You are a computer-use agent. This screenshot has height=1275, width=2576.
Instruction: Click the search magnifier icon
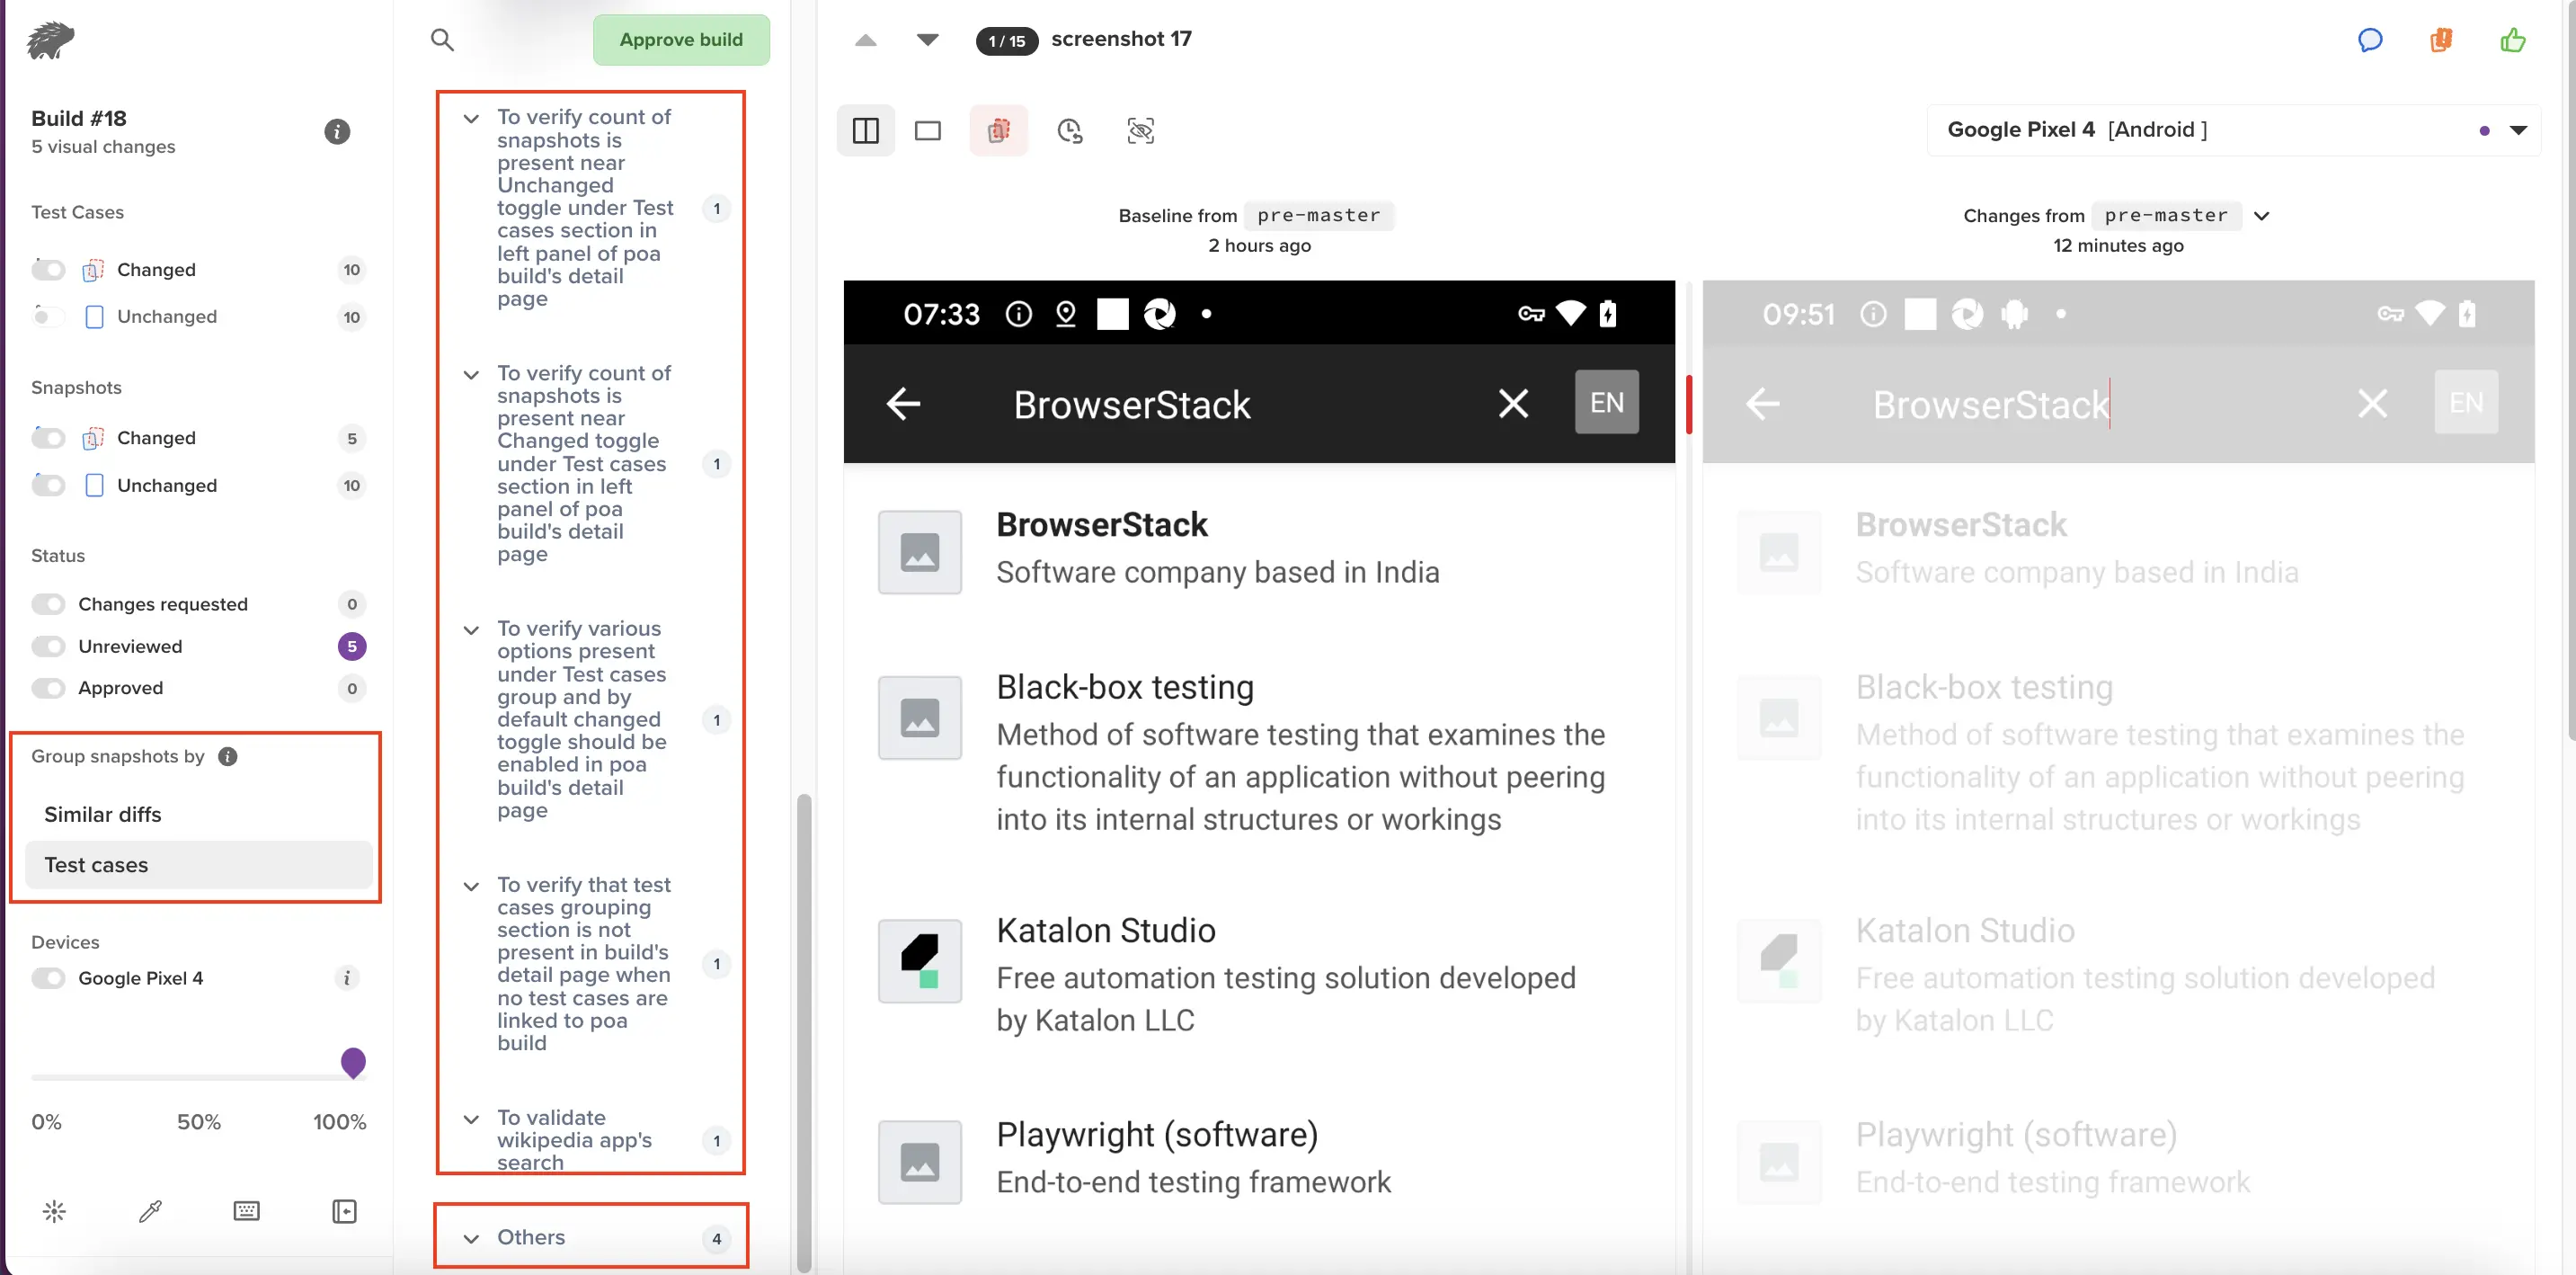point(442,40)
